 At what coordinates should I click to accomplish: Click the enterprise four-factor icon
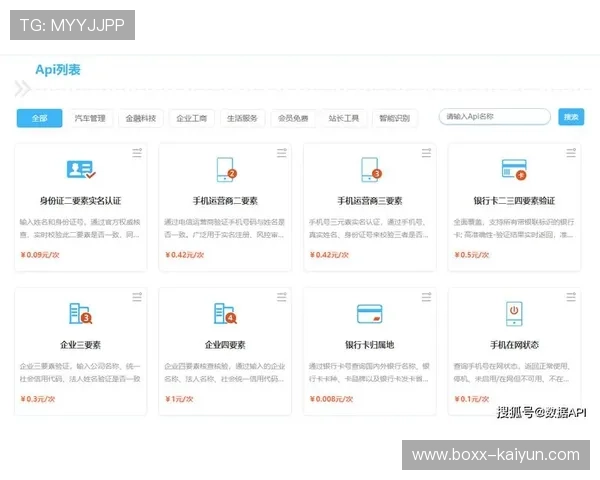coord(225,313)
